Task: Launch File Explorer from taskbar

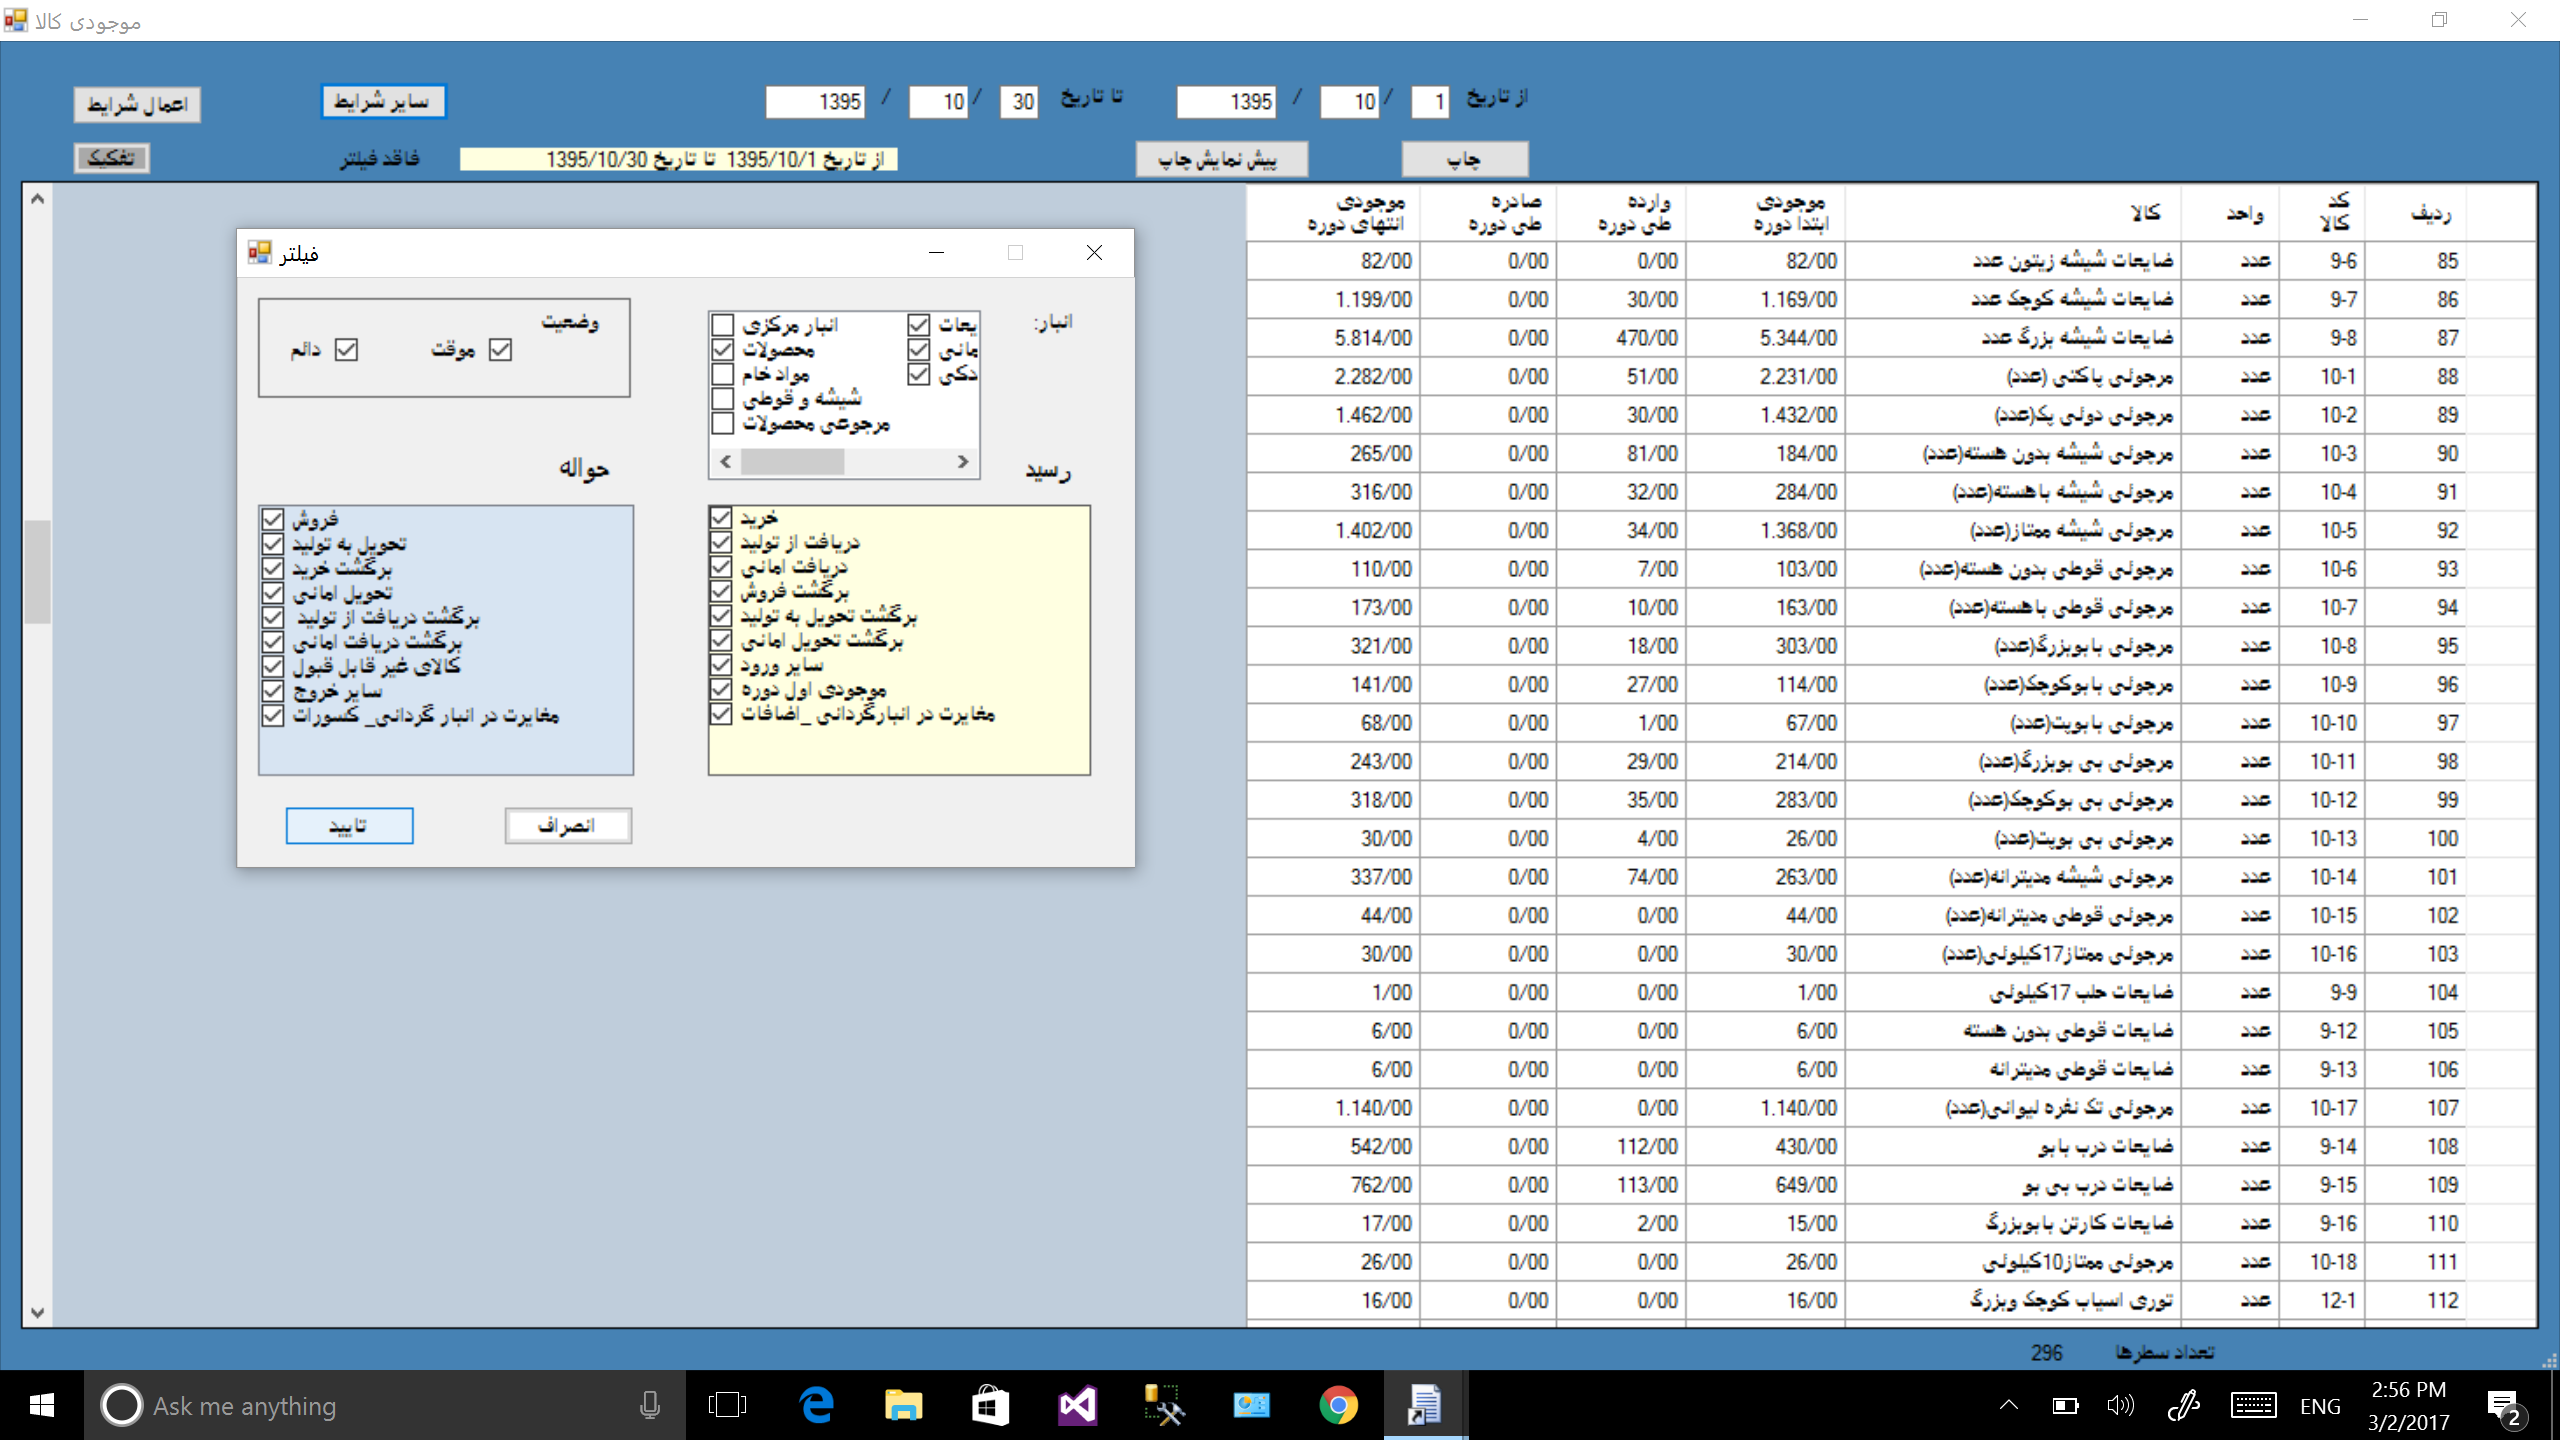Action: pyautogui.click(x=903, y=1405)
